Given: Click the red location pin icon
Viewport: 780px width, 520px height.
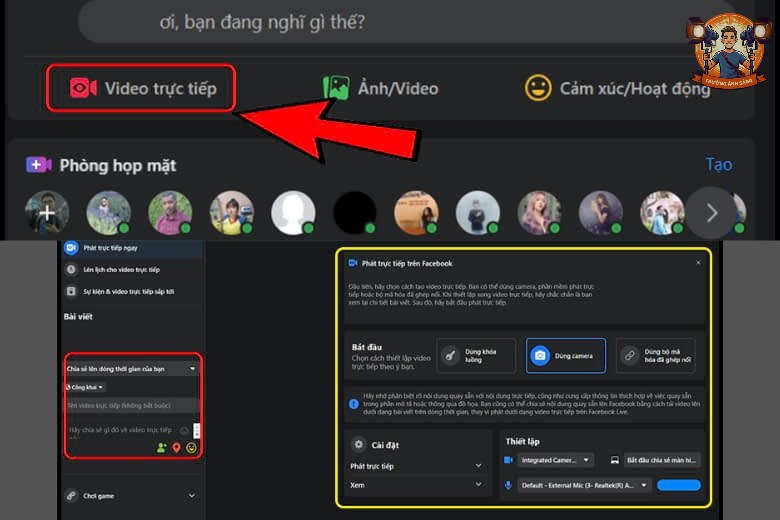Looking at the screenshot, I should coord(176,448).
